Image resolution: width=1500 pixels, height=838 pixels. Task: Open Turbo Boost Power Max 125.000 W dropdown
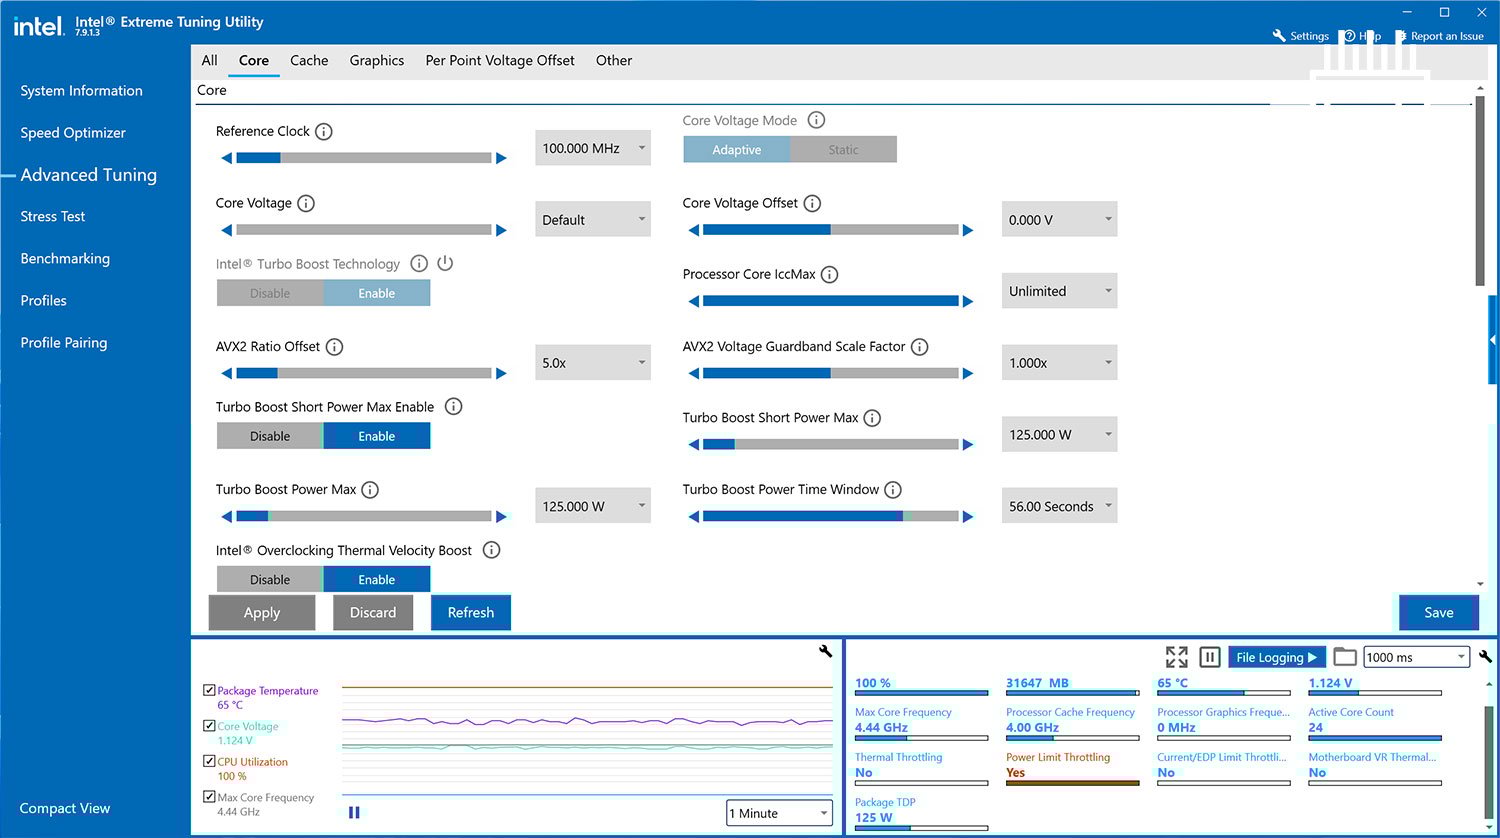point(593,506)
